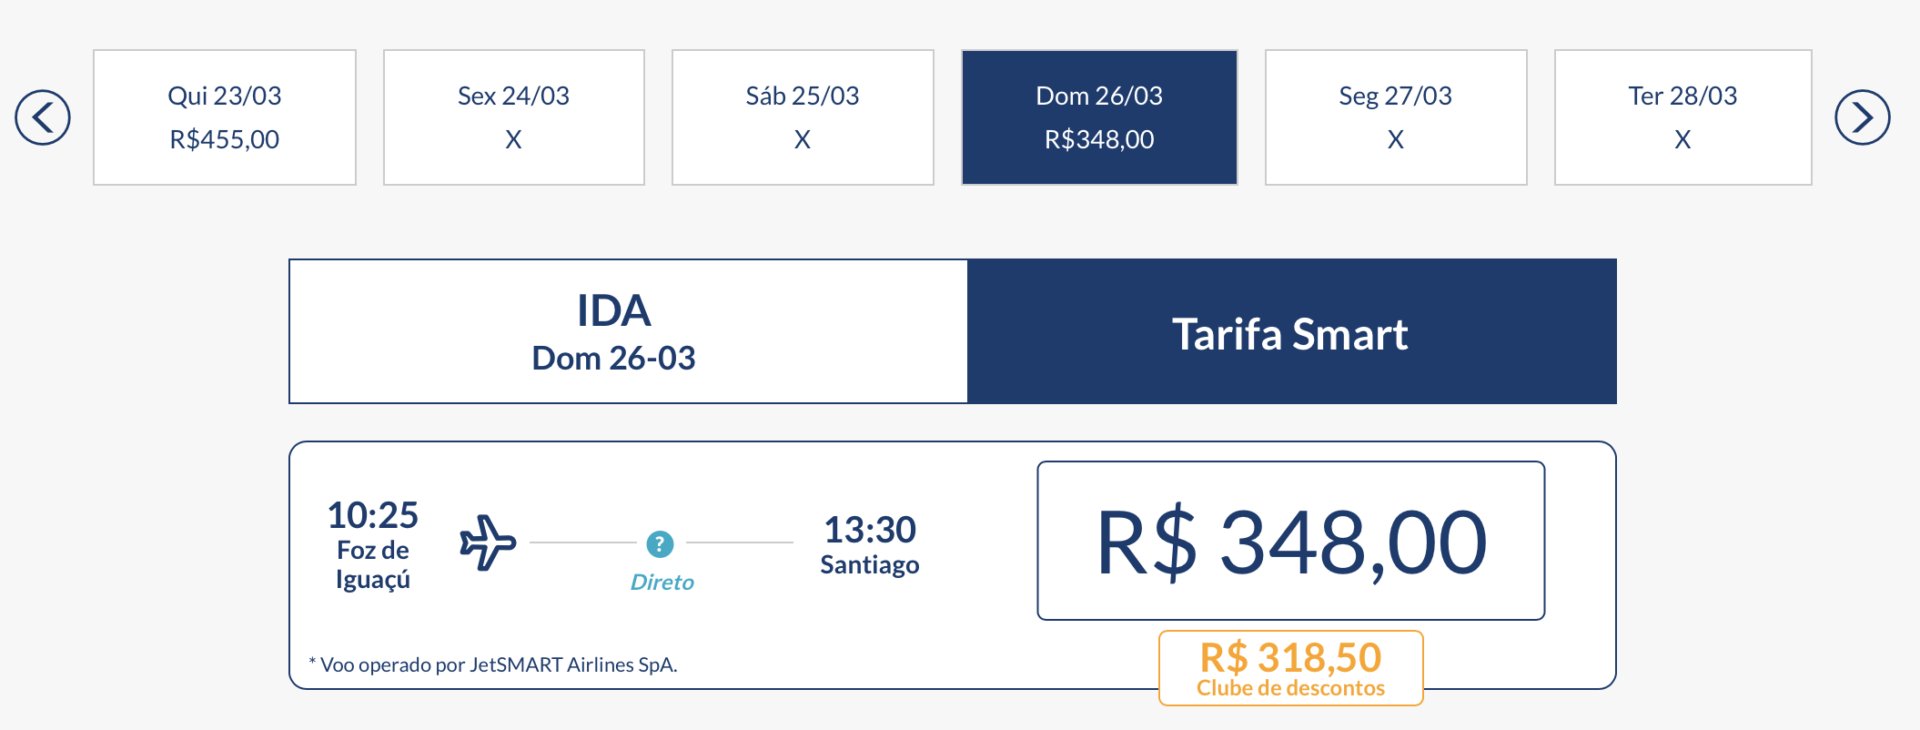1920x730 pixels.
Task: Click the previous dates arrow icon
Action: pyautogui.click(x=43, y=118)
